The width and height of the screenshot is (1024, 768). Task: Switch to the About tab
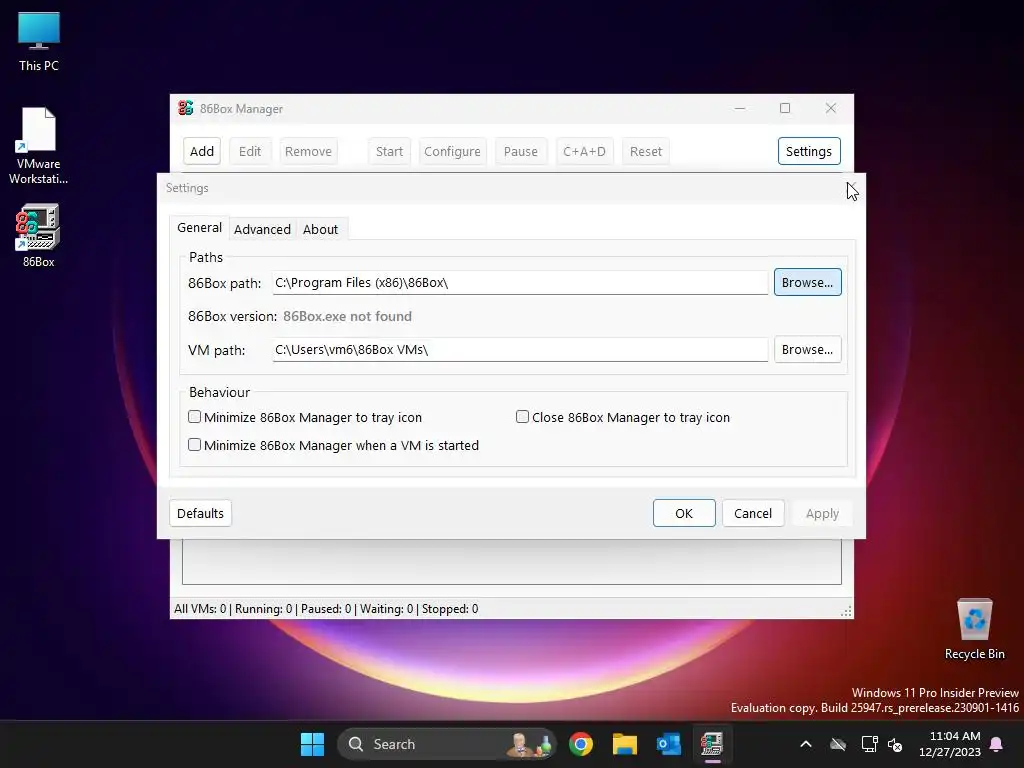tap(320, 229)
